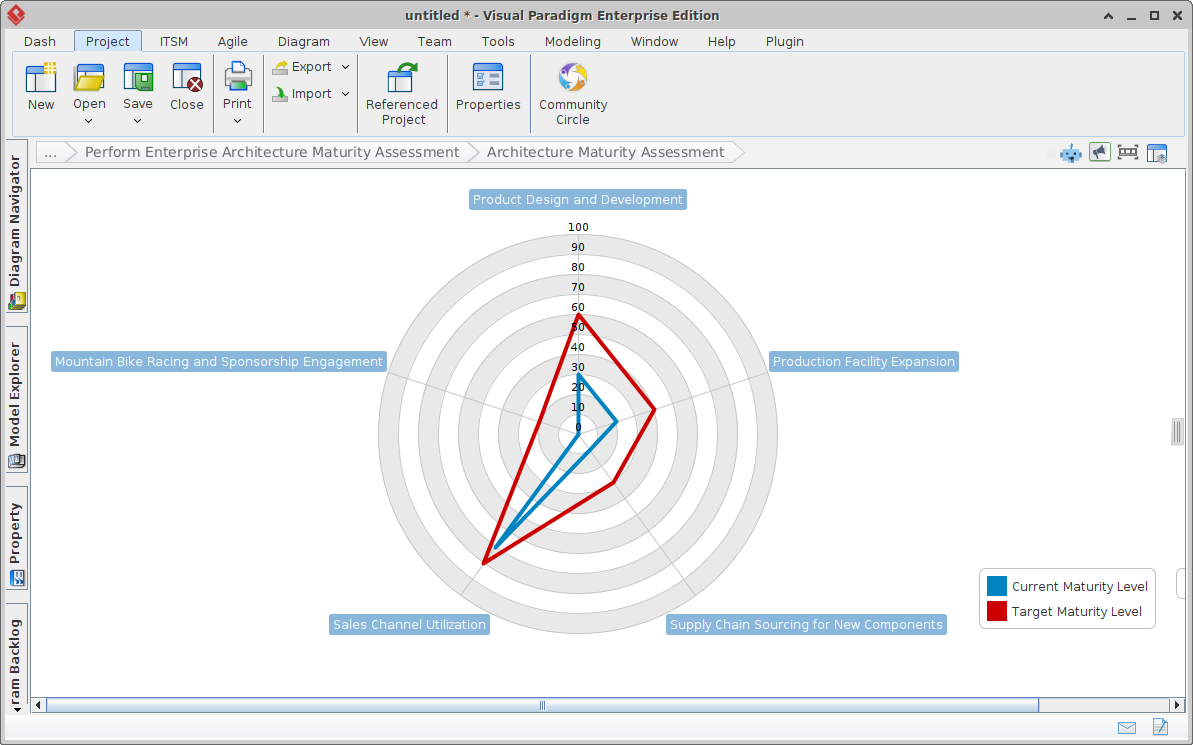
Task: Open the ITSM tab
Action: point(173,41)
